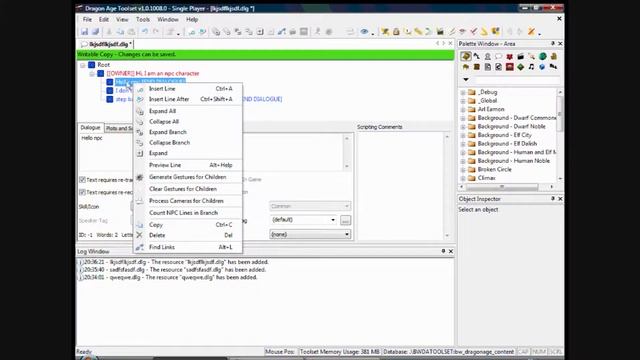640x360 pixels.
Task: Choose Copy from context menu
Action: click(188, 224)
